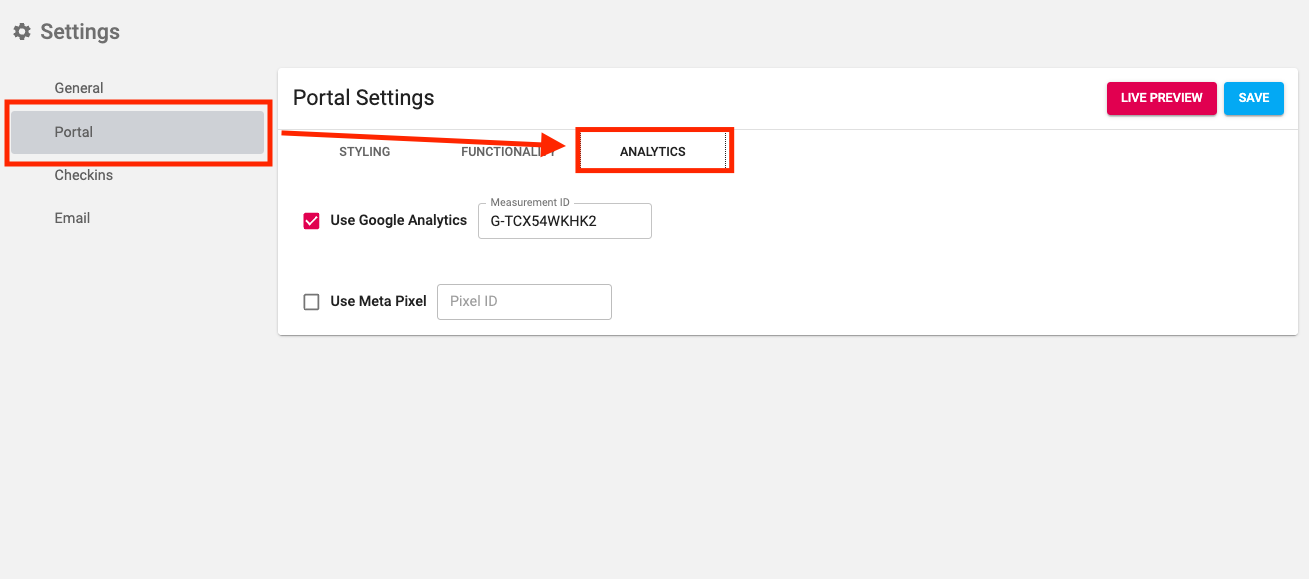Image resolution: width=1309 pixels, height=579 pixels.
Task: Open the General settings section
Action: 79,88
